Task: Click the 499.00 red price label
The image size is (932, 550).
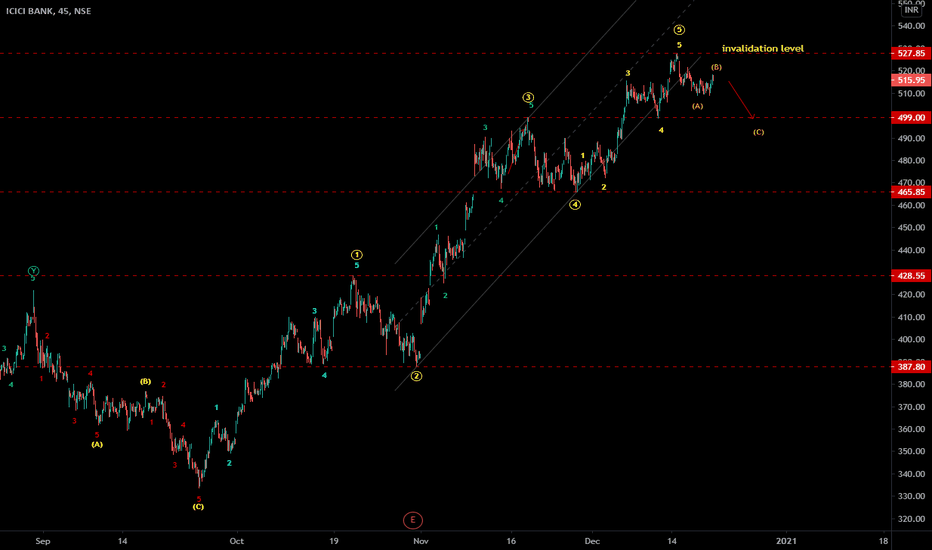Action: (x=911, y=117)
